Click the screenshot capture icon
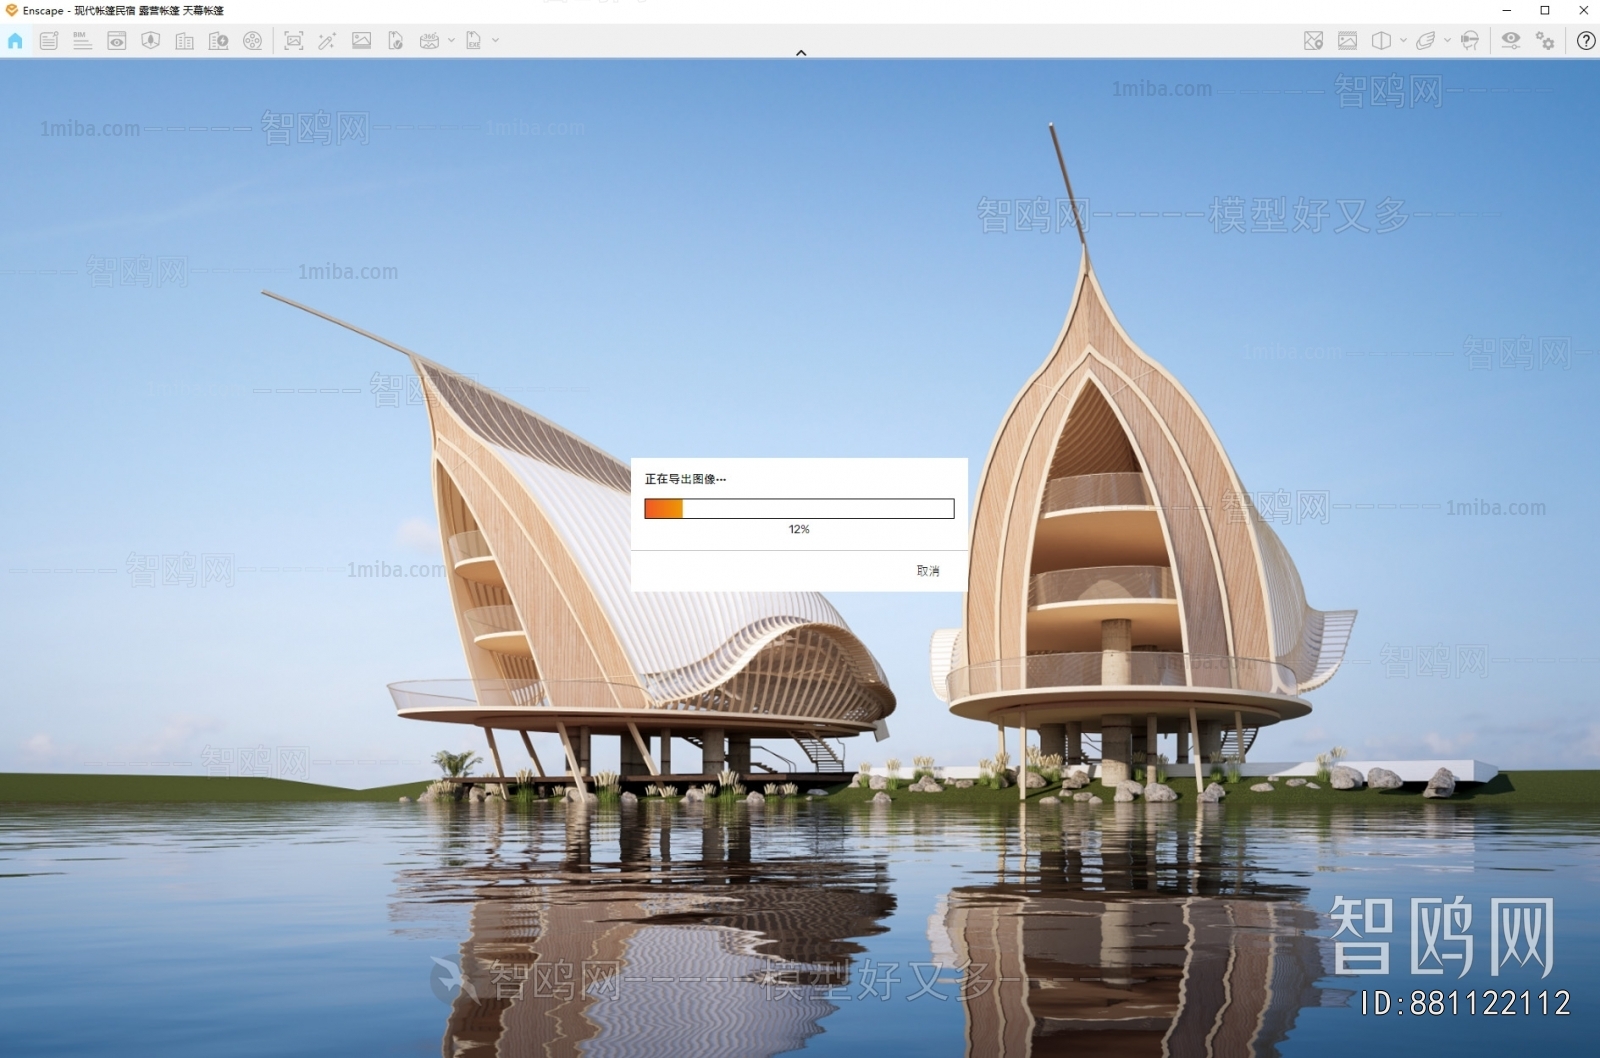 pos(293,41)
